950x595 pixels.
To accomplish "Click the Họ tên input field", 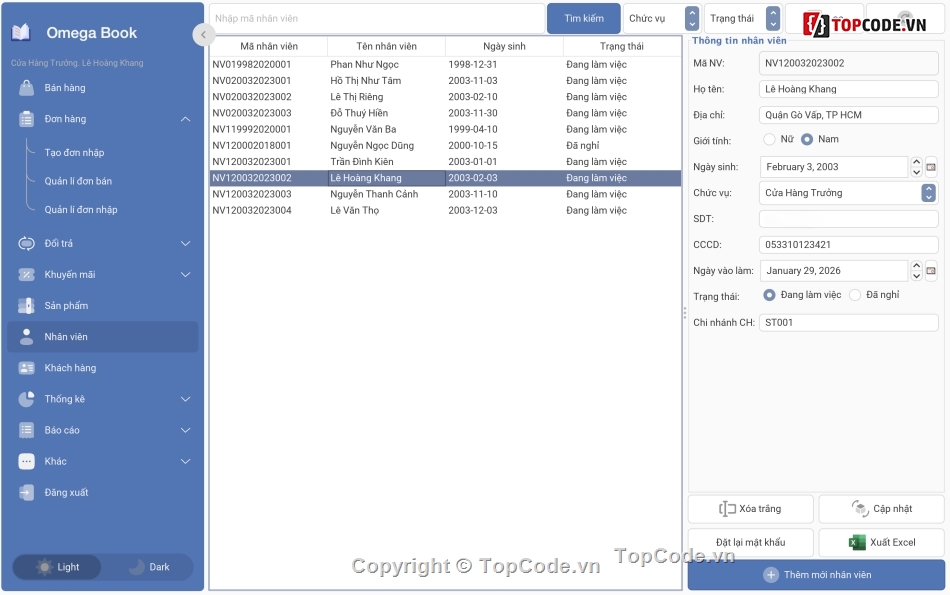I will pyautogui.click(x=848, y=89).
